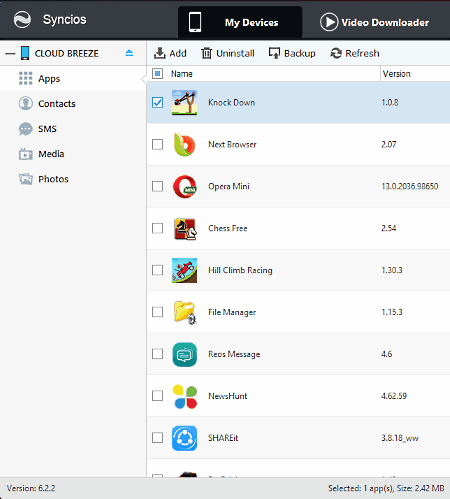
Task: Click the Photos pictures icon
Action: (x=26, y=179)
